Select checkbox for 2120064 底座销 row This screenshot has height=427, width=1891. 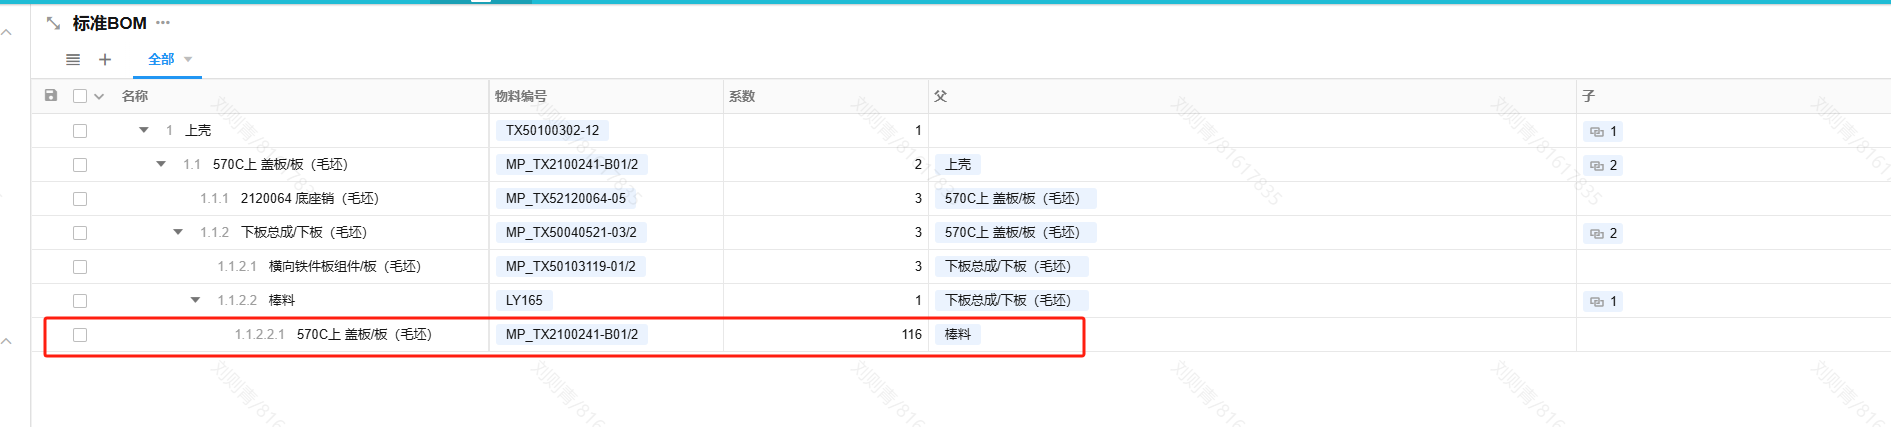click(x=80, y=199)
